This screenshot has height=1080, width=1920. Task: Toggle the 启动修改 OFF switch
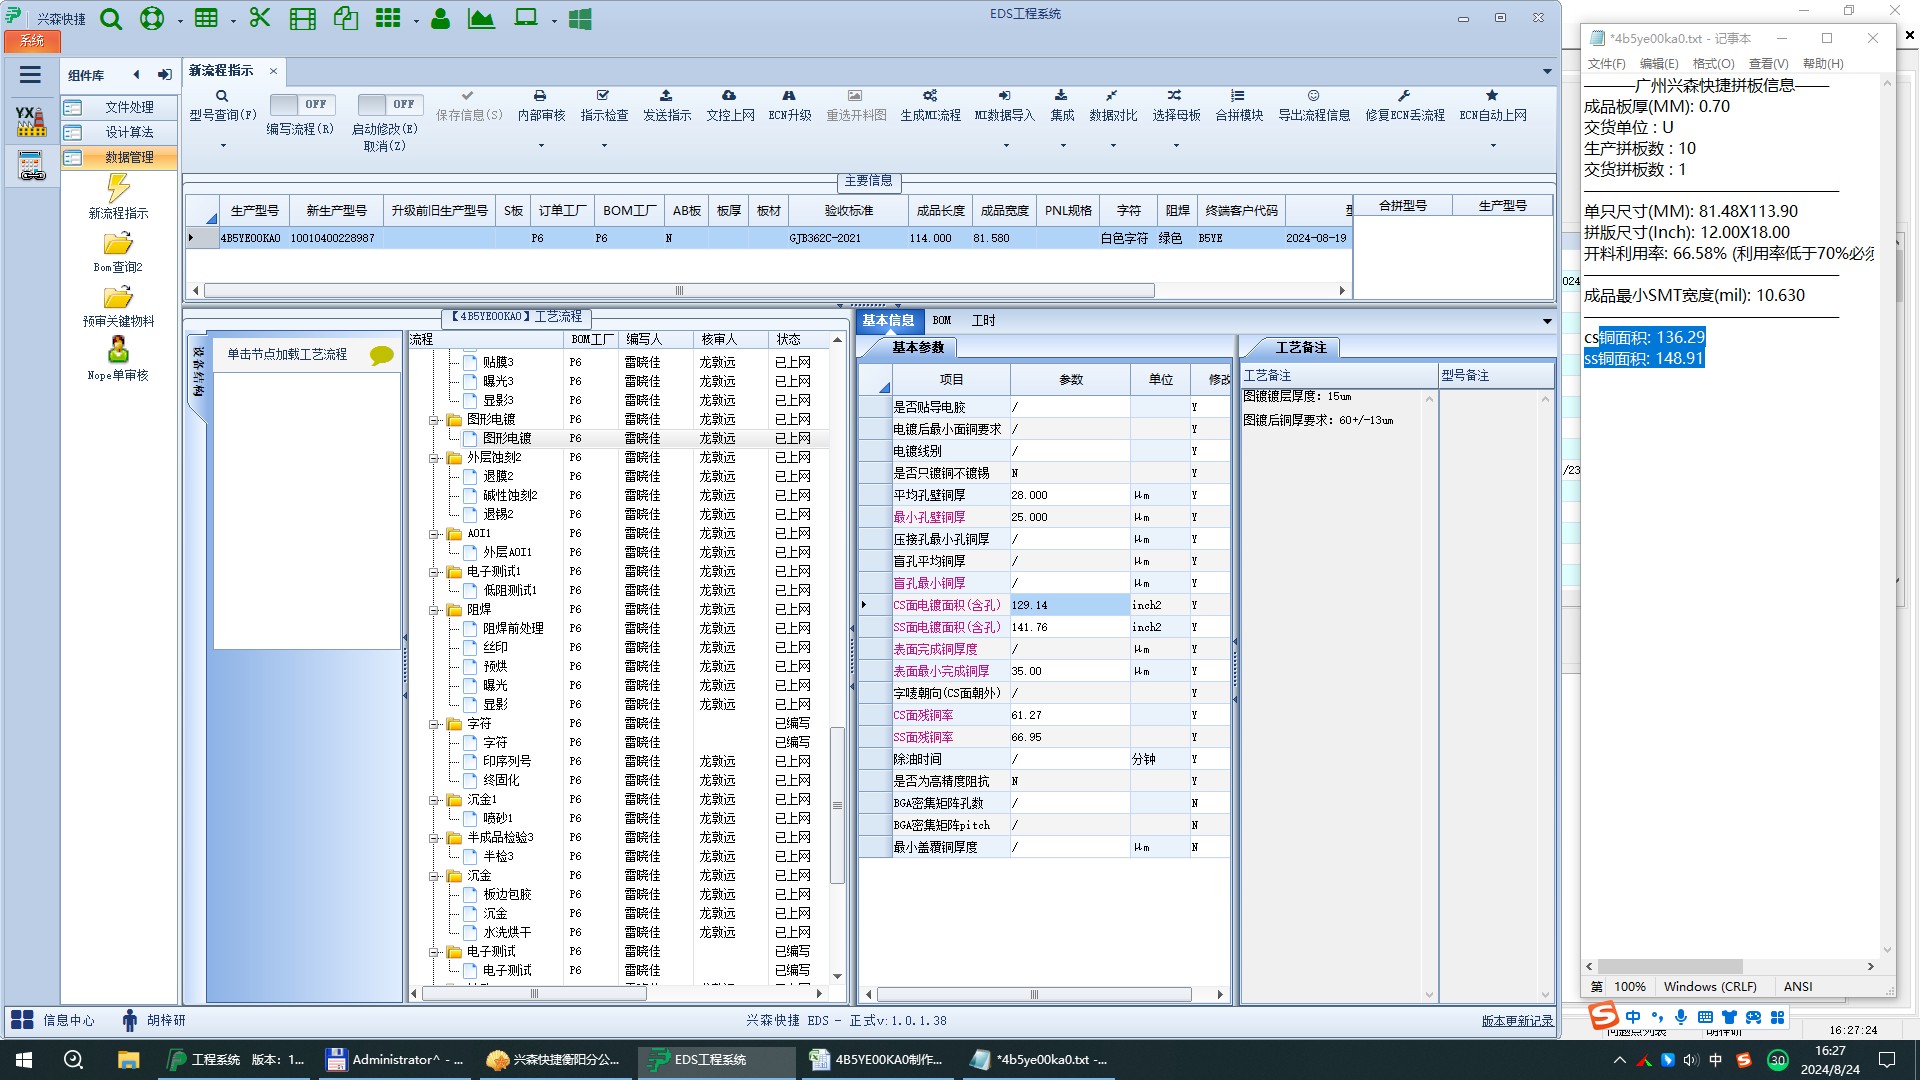tap(390, 104)
